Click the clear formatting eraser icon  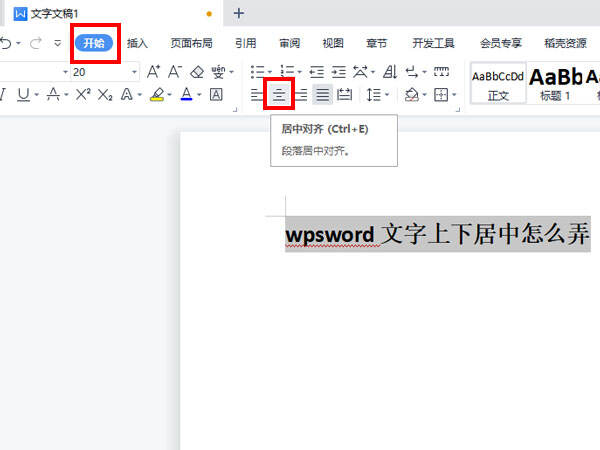197,72
